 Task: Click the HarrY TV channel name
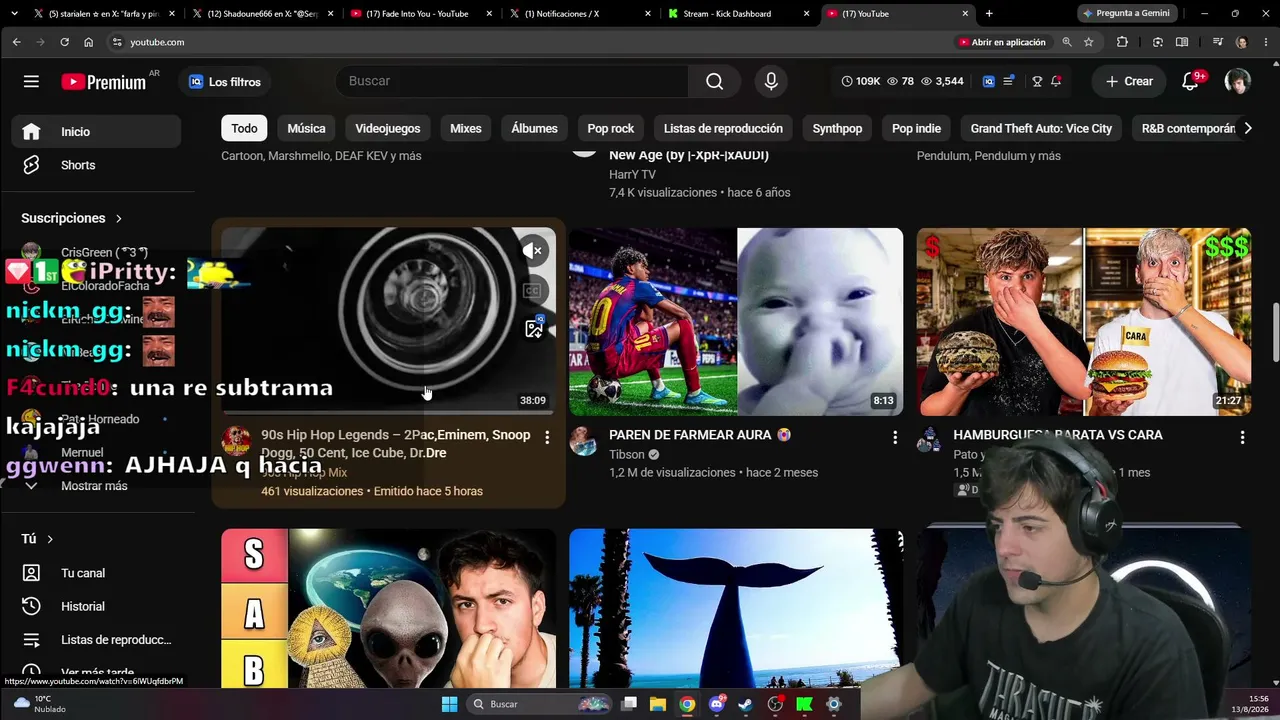[632, 174]
